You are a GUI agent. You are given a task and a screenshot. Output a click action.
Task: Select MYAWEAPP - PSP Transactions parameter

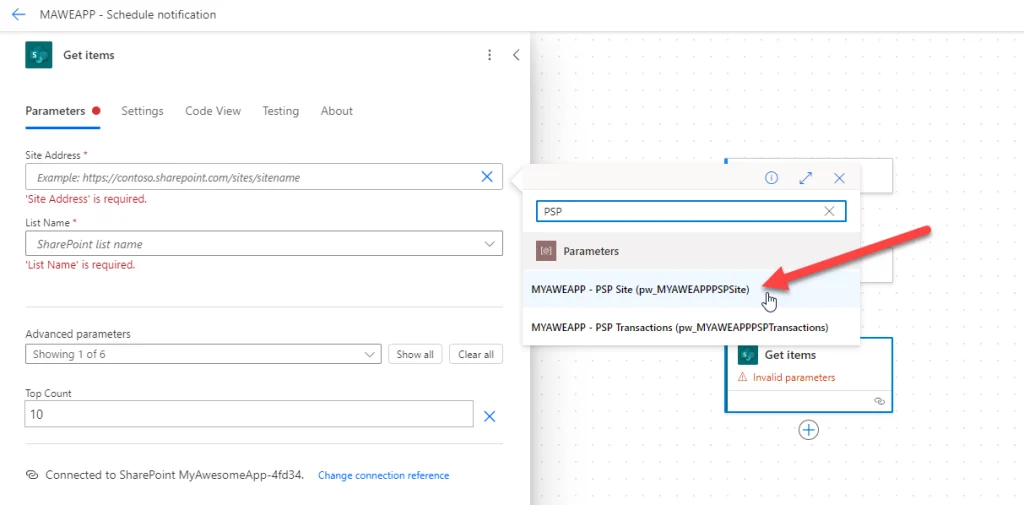pos(691,327)
